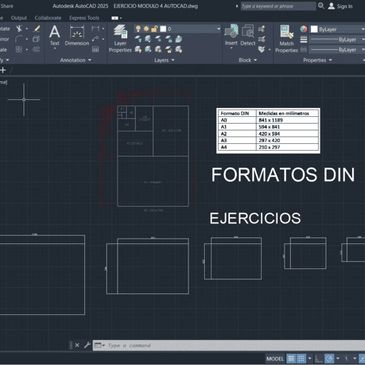Open the Output ribbon tab
The height and width of the screenshot is (365, 365).
(19, 18)
